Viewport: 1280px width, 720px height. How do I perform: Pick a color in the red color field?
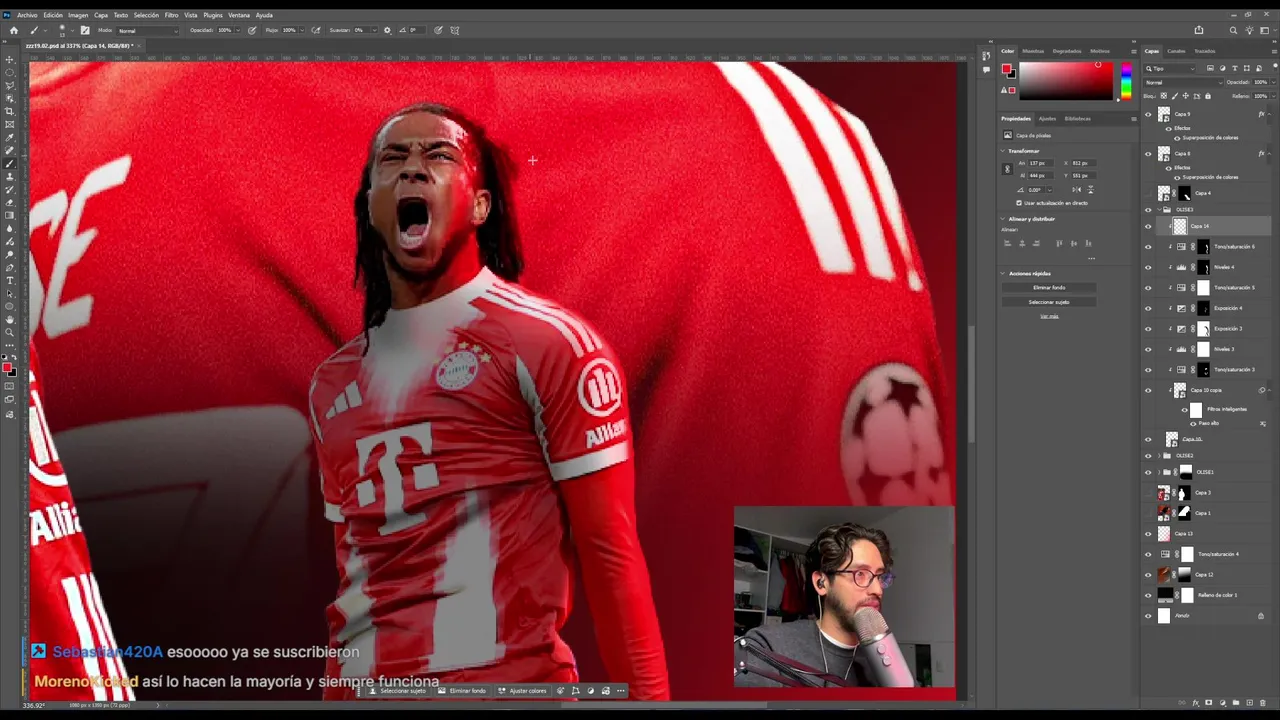(x=1066, y=81)
